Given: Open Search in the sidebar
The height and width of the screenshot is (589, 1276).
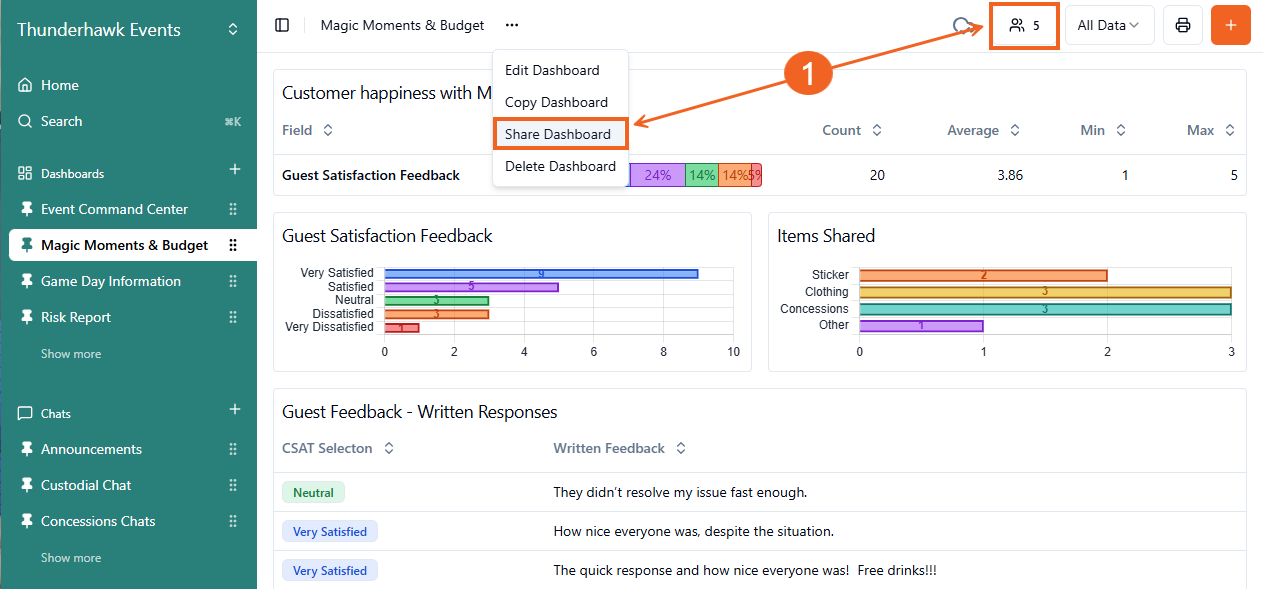Looking at the screenshot, I should pos(61,121).
